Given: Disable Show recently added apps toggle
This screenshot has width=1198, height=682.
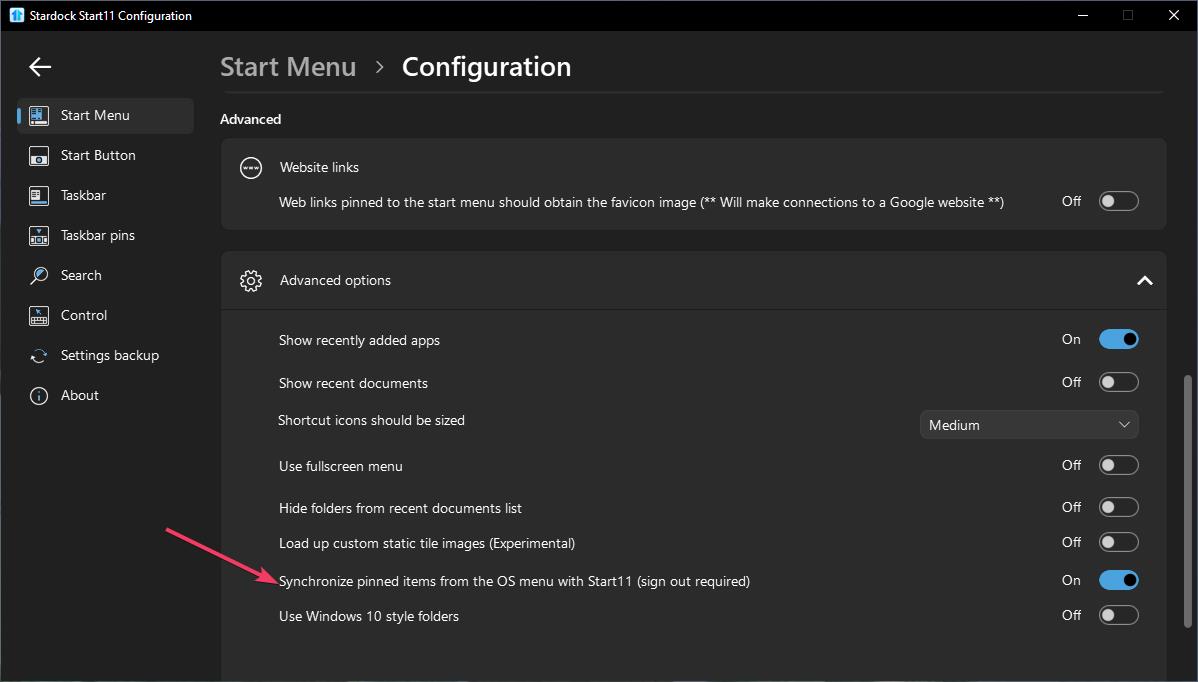Looking at the screenshot, I should (x=1118, y=340).
